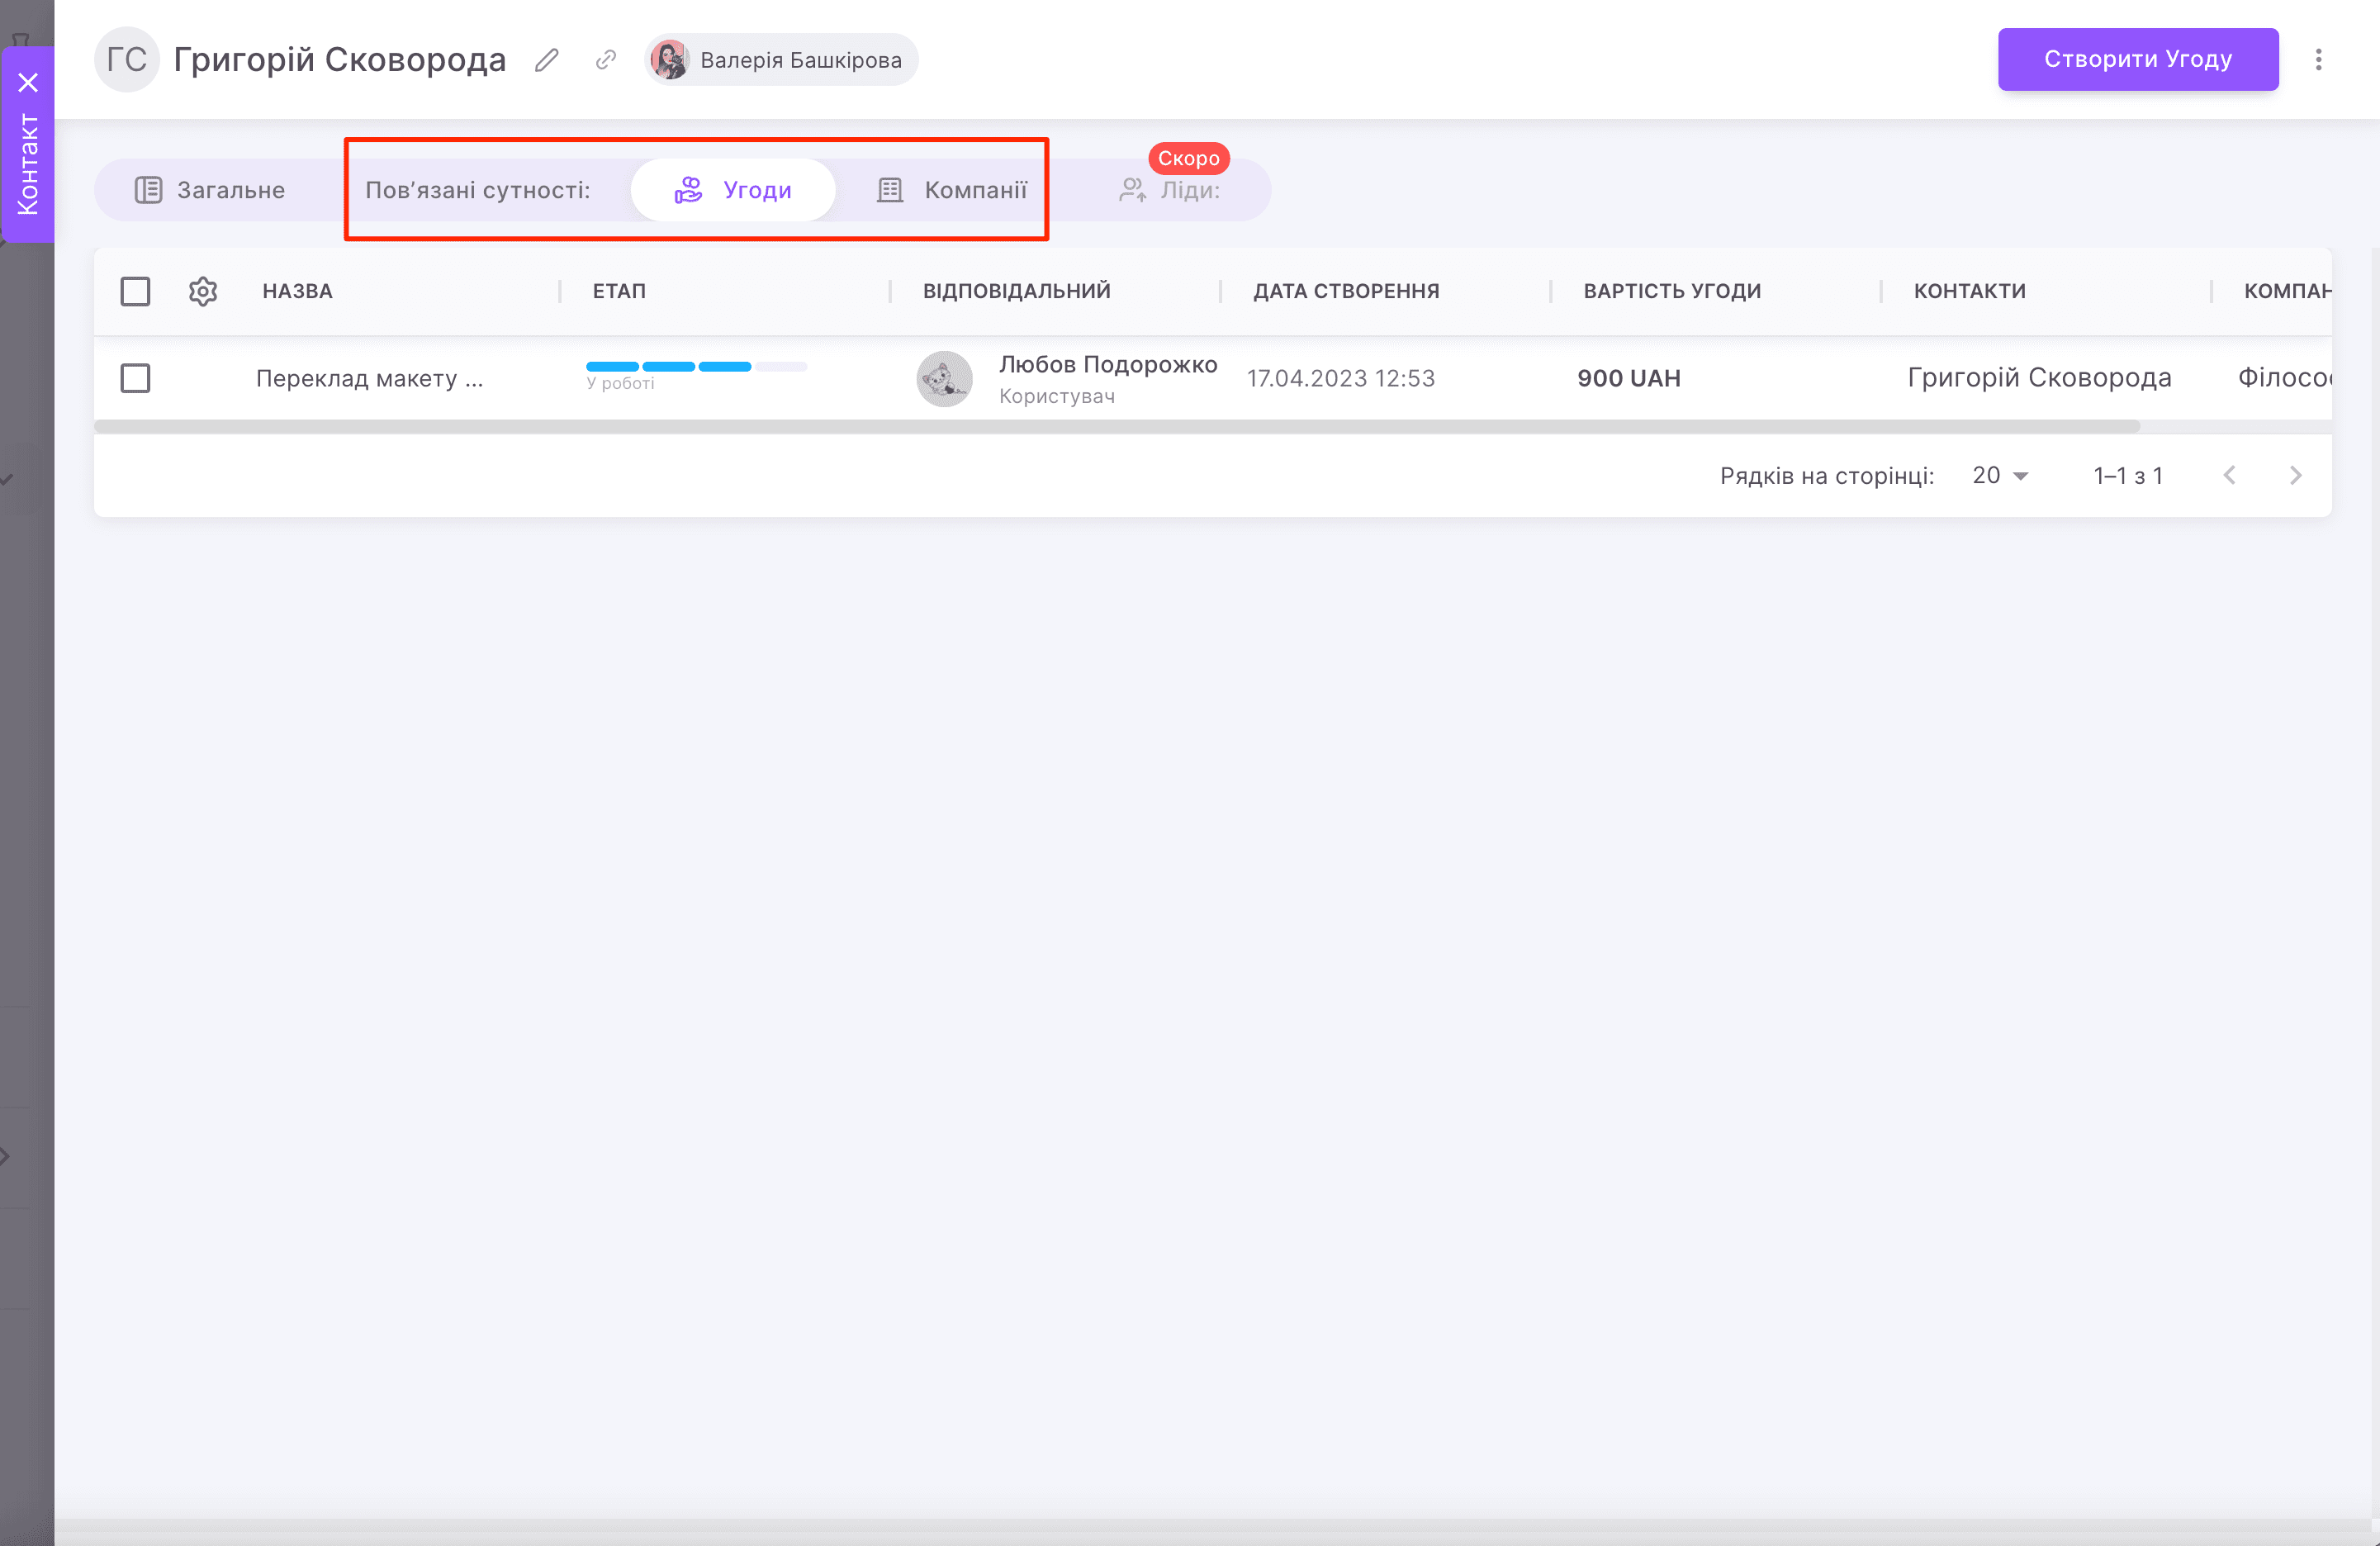
Task: Go to previous page arrow
Action: click(2229, 476)
